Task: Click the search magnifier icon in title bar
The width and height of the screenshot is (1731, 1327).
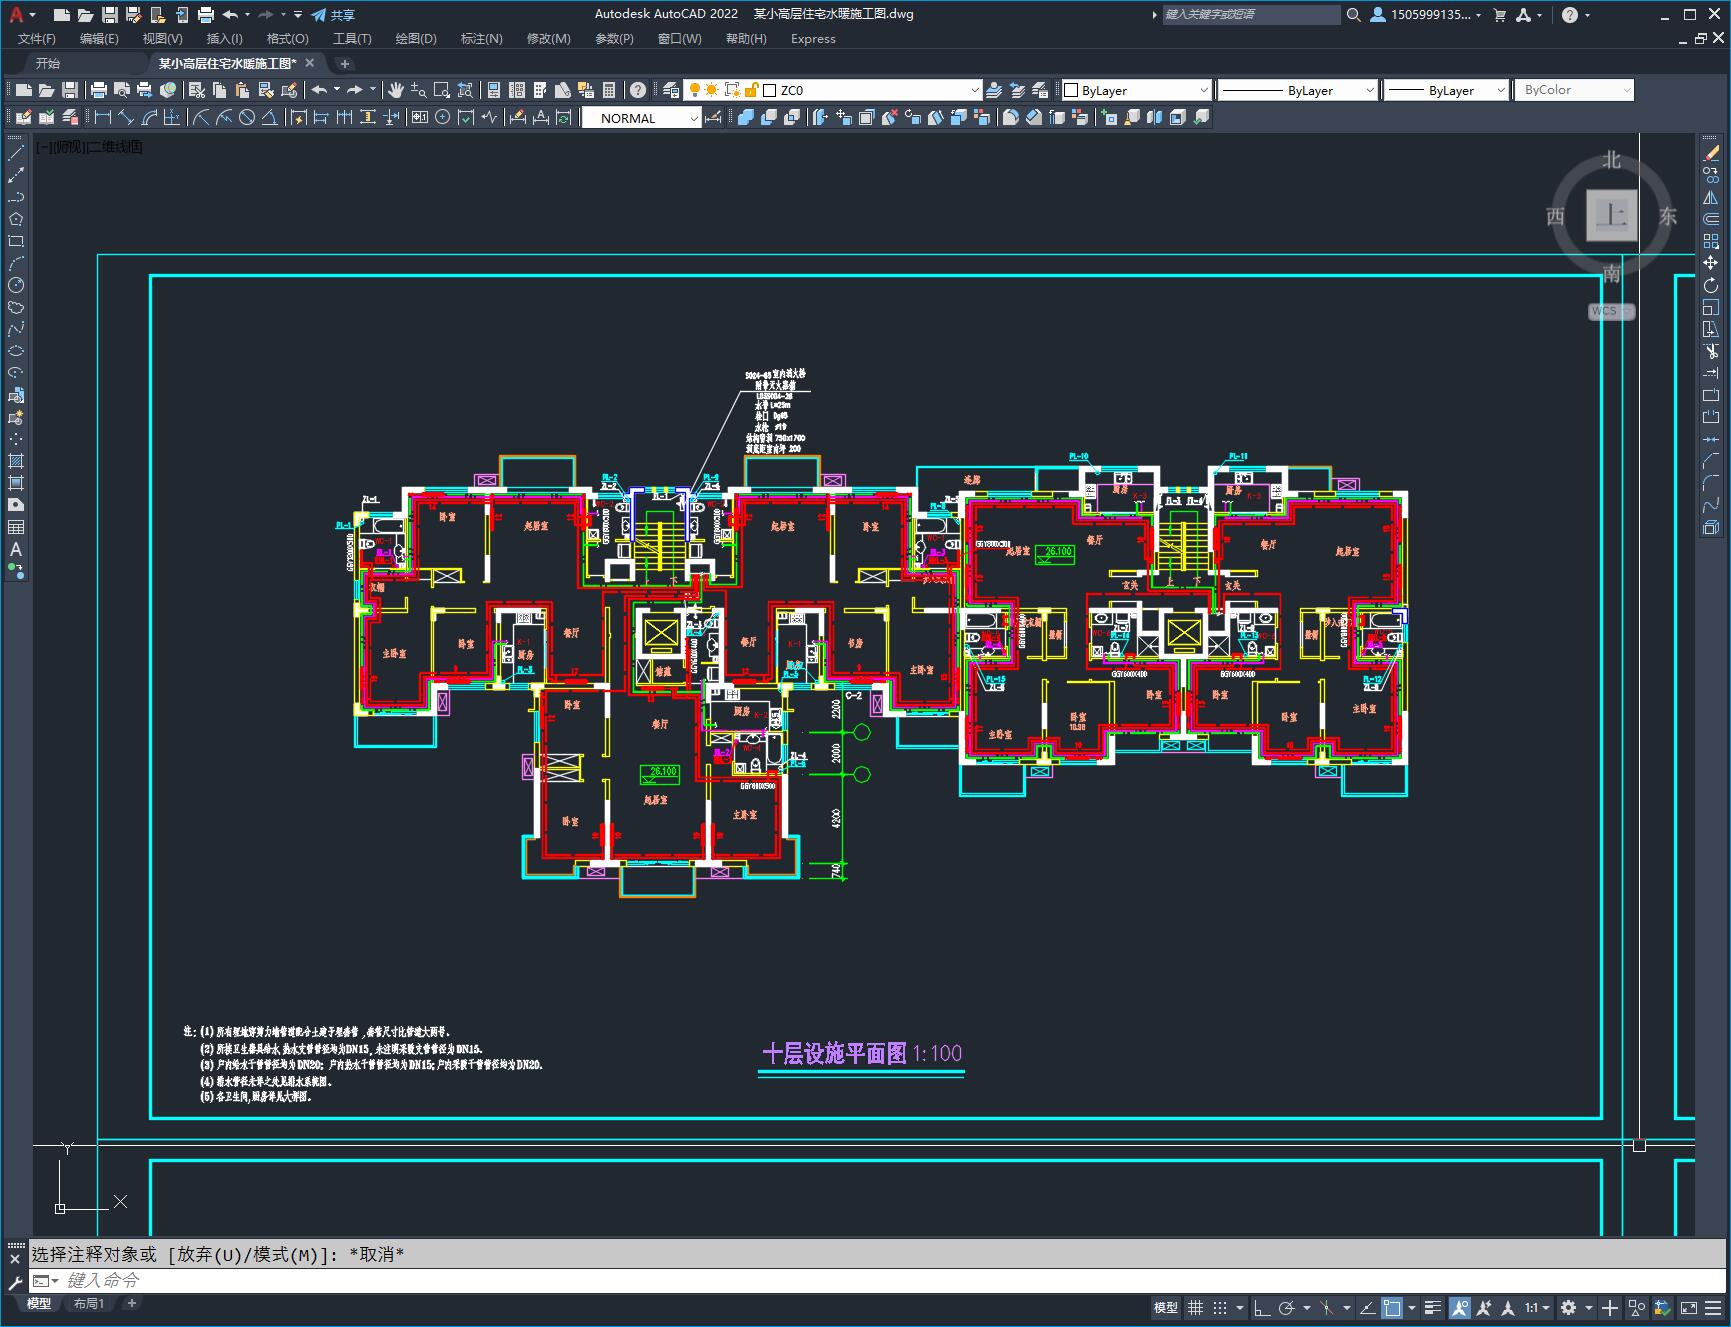Action: point(1353,15)
